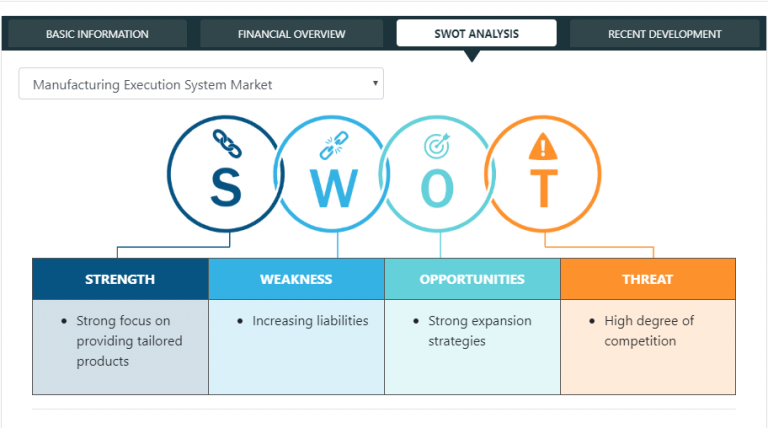The width and height of the screenshot is (768, 428).
Task: Click the dark blue Strength header
Action: click(120, 279)
